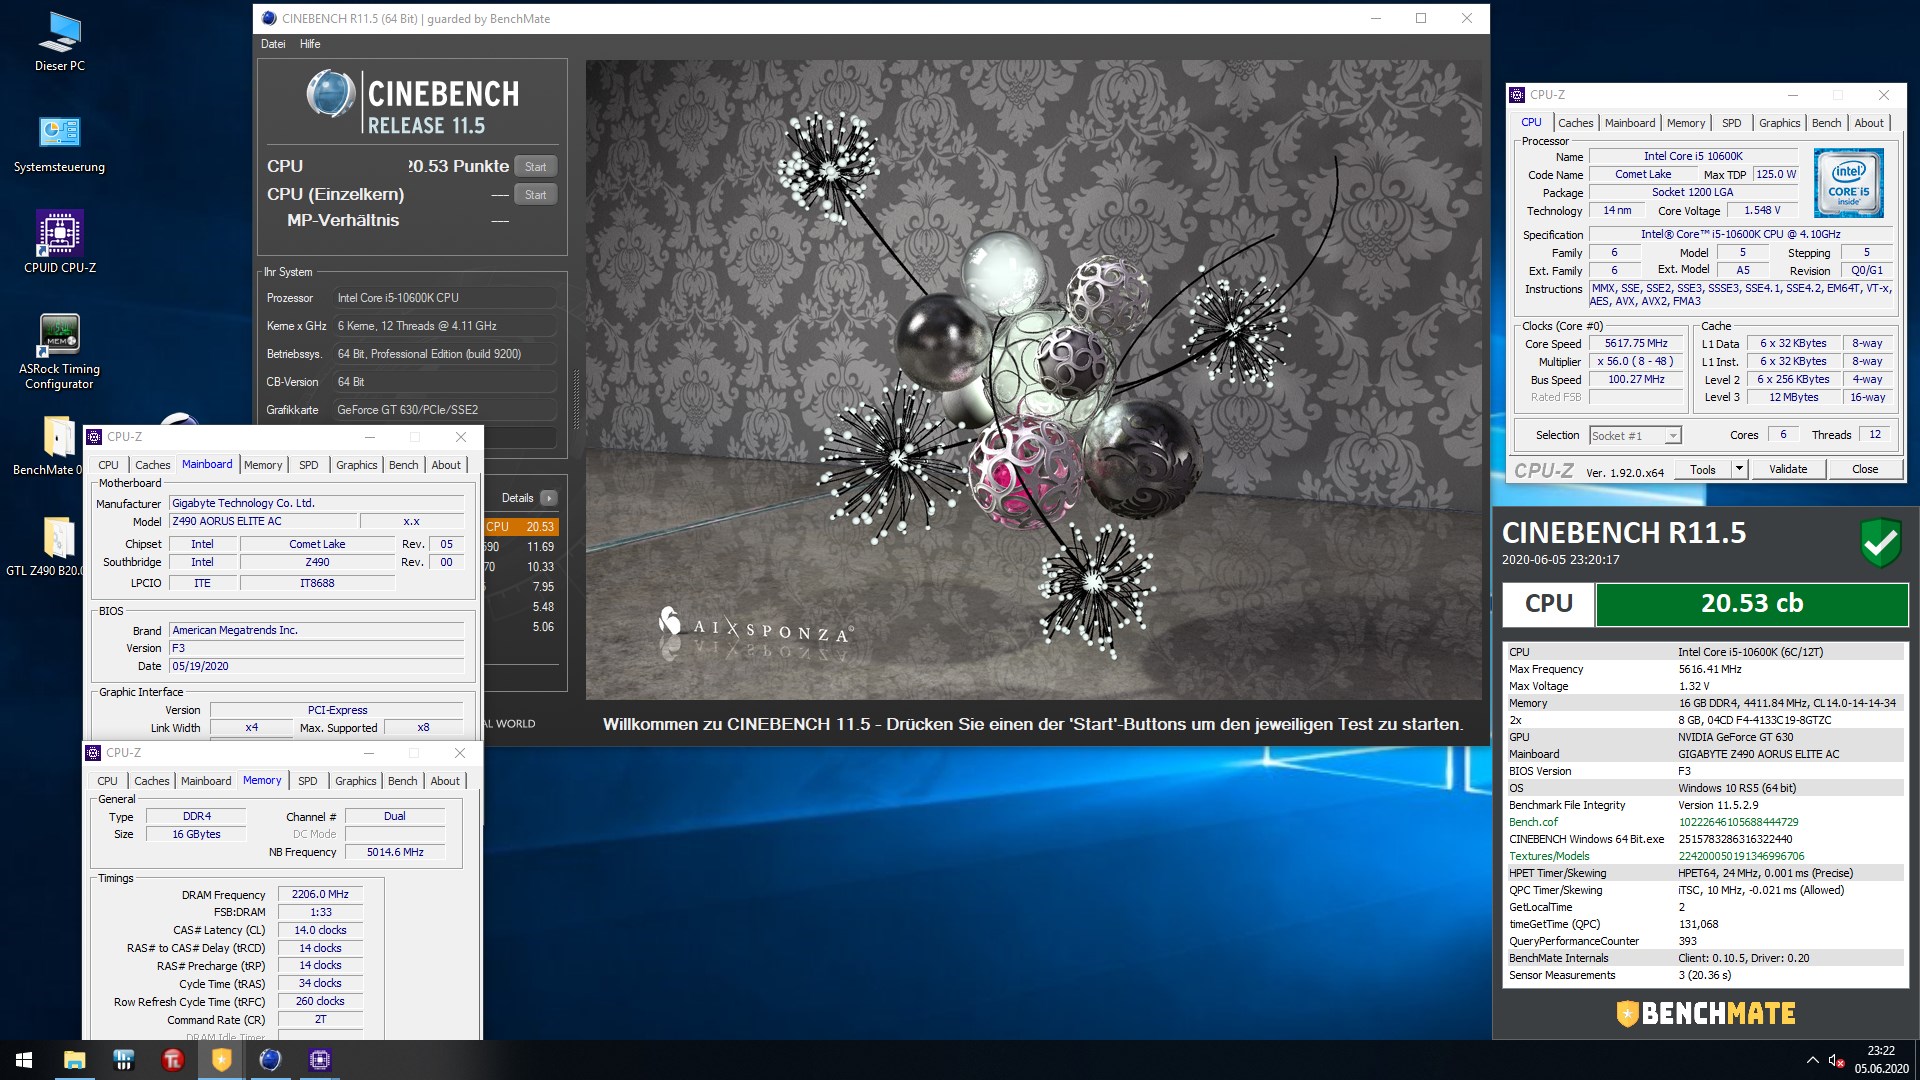Open About tab in Memory CPU-Z window
The height and width of the screenshot is (1080, 1920).
(445, 781)
